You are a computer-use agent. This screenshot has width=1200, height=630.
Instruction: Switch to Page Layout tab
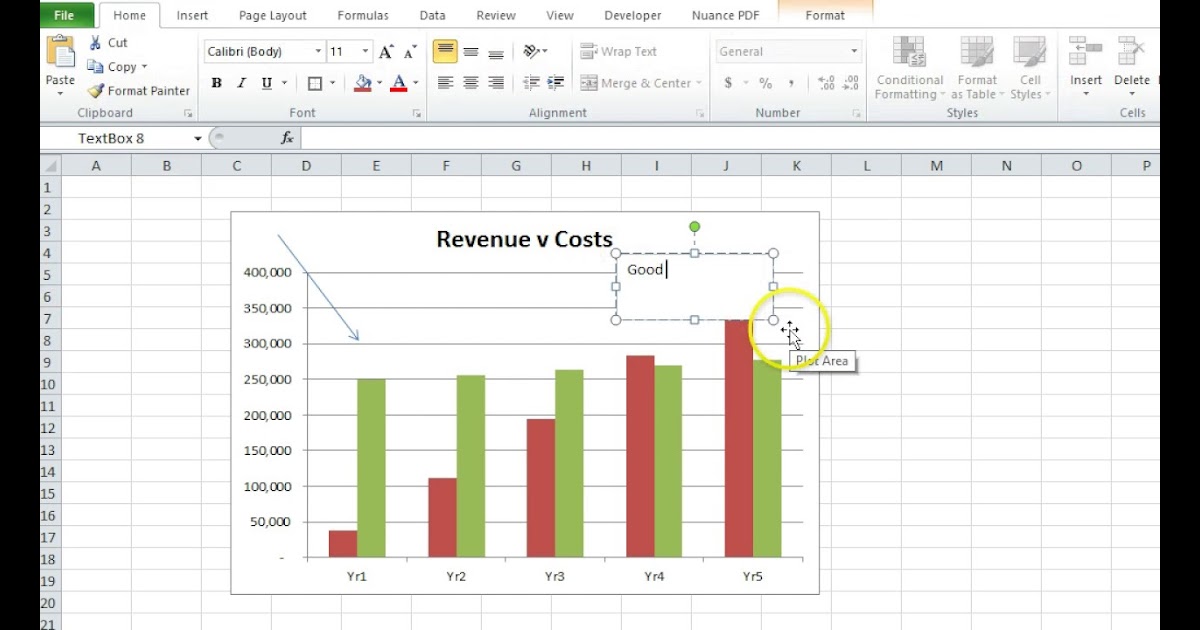pyautogui.click(x=273, y=15)
